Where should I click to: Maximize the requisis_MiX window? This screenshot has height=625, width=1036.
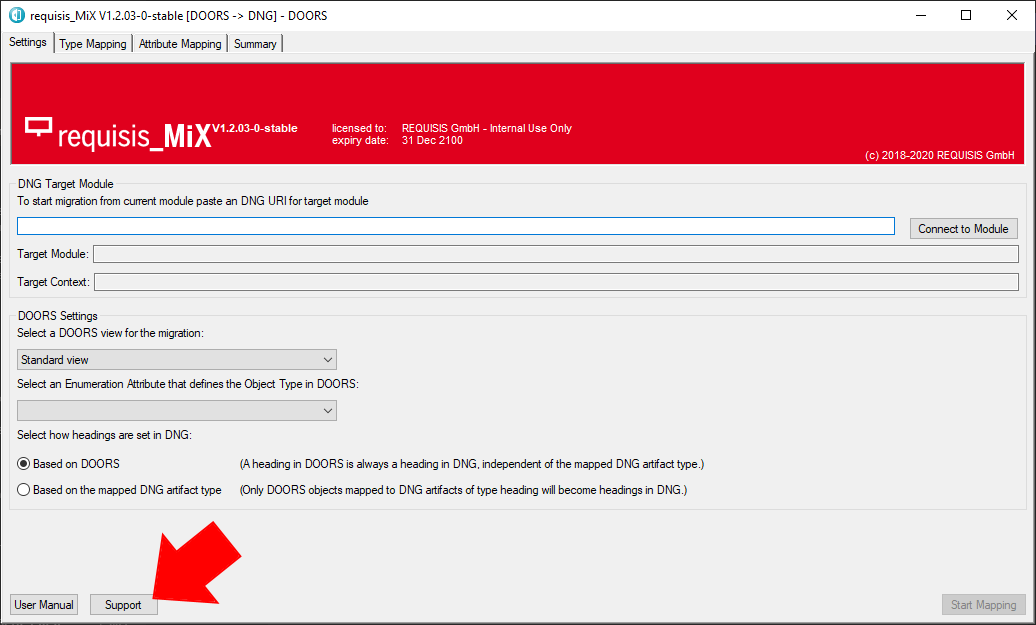coord(966,15)
